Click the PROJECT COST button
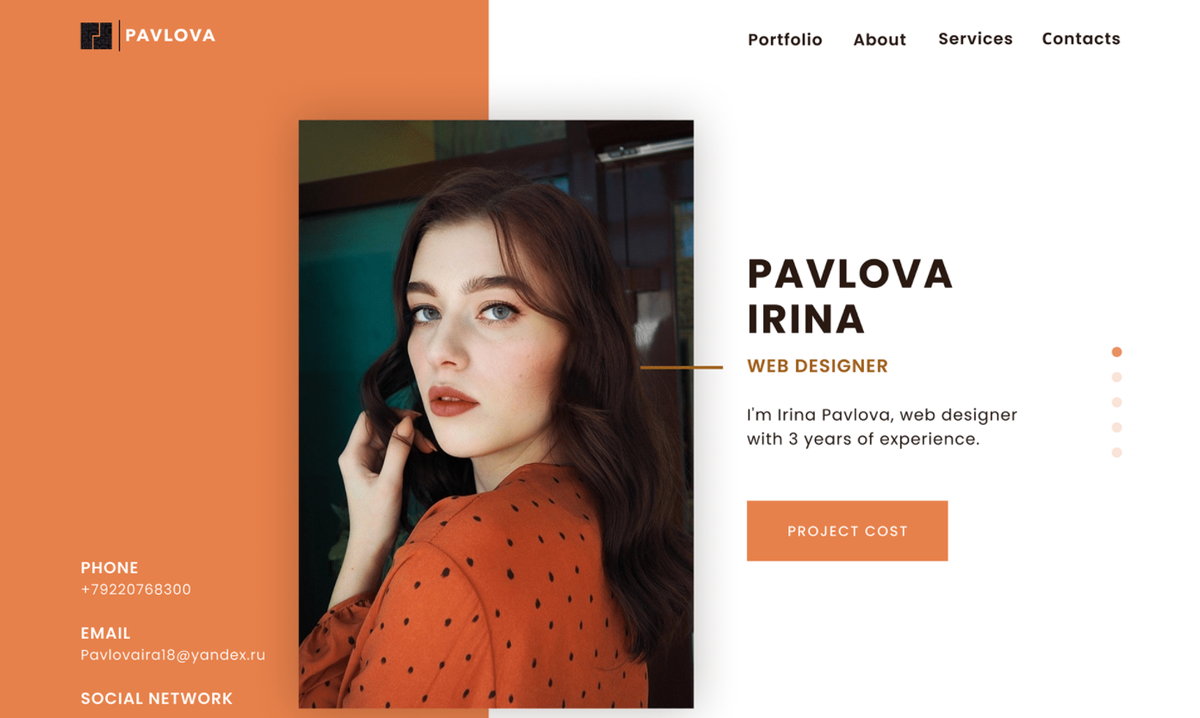This screenshot has width=1200, height=718. coord(847,531)
